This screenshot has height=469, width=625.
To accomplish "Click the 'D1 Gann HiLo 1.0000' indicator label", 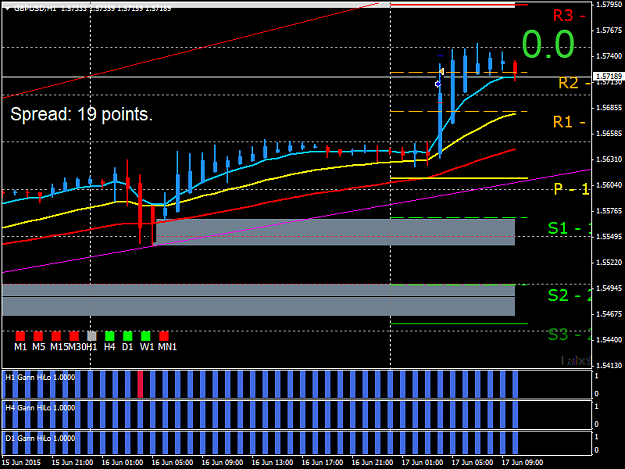I will 40,438.
